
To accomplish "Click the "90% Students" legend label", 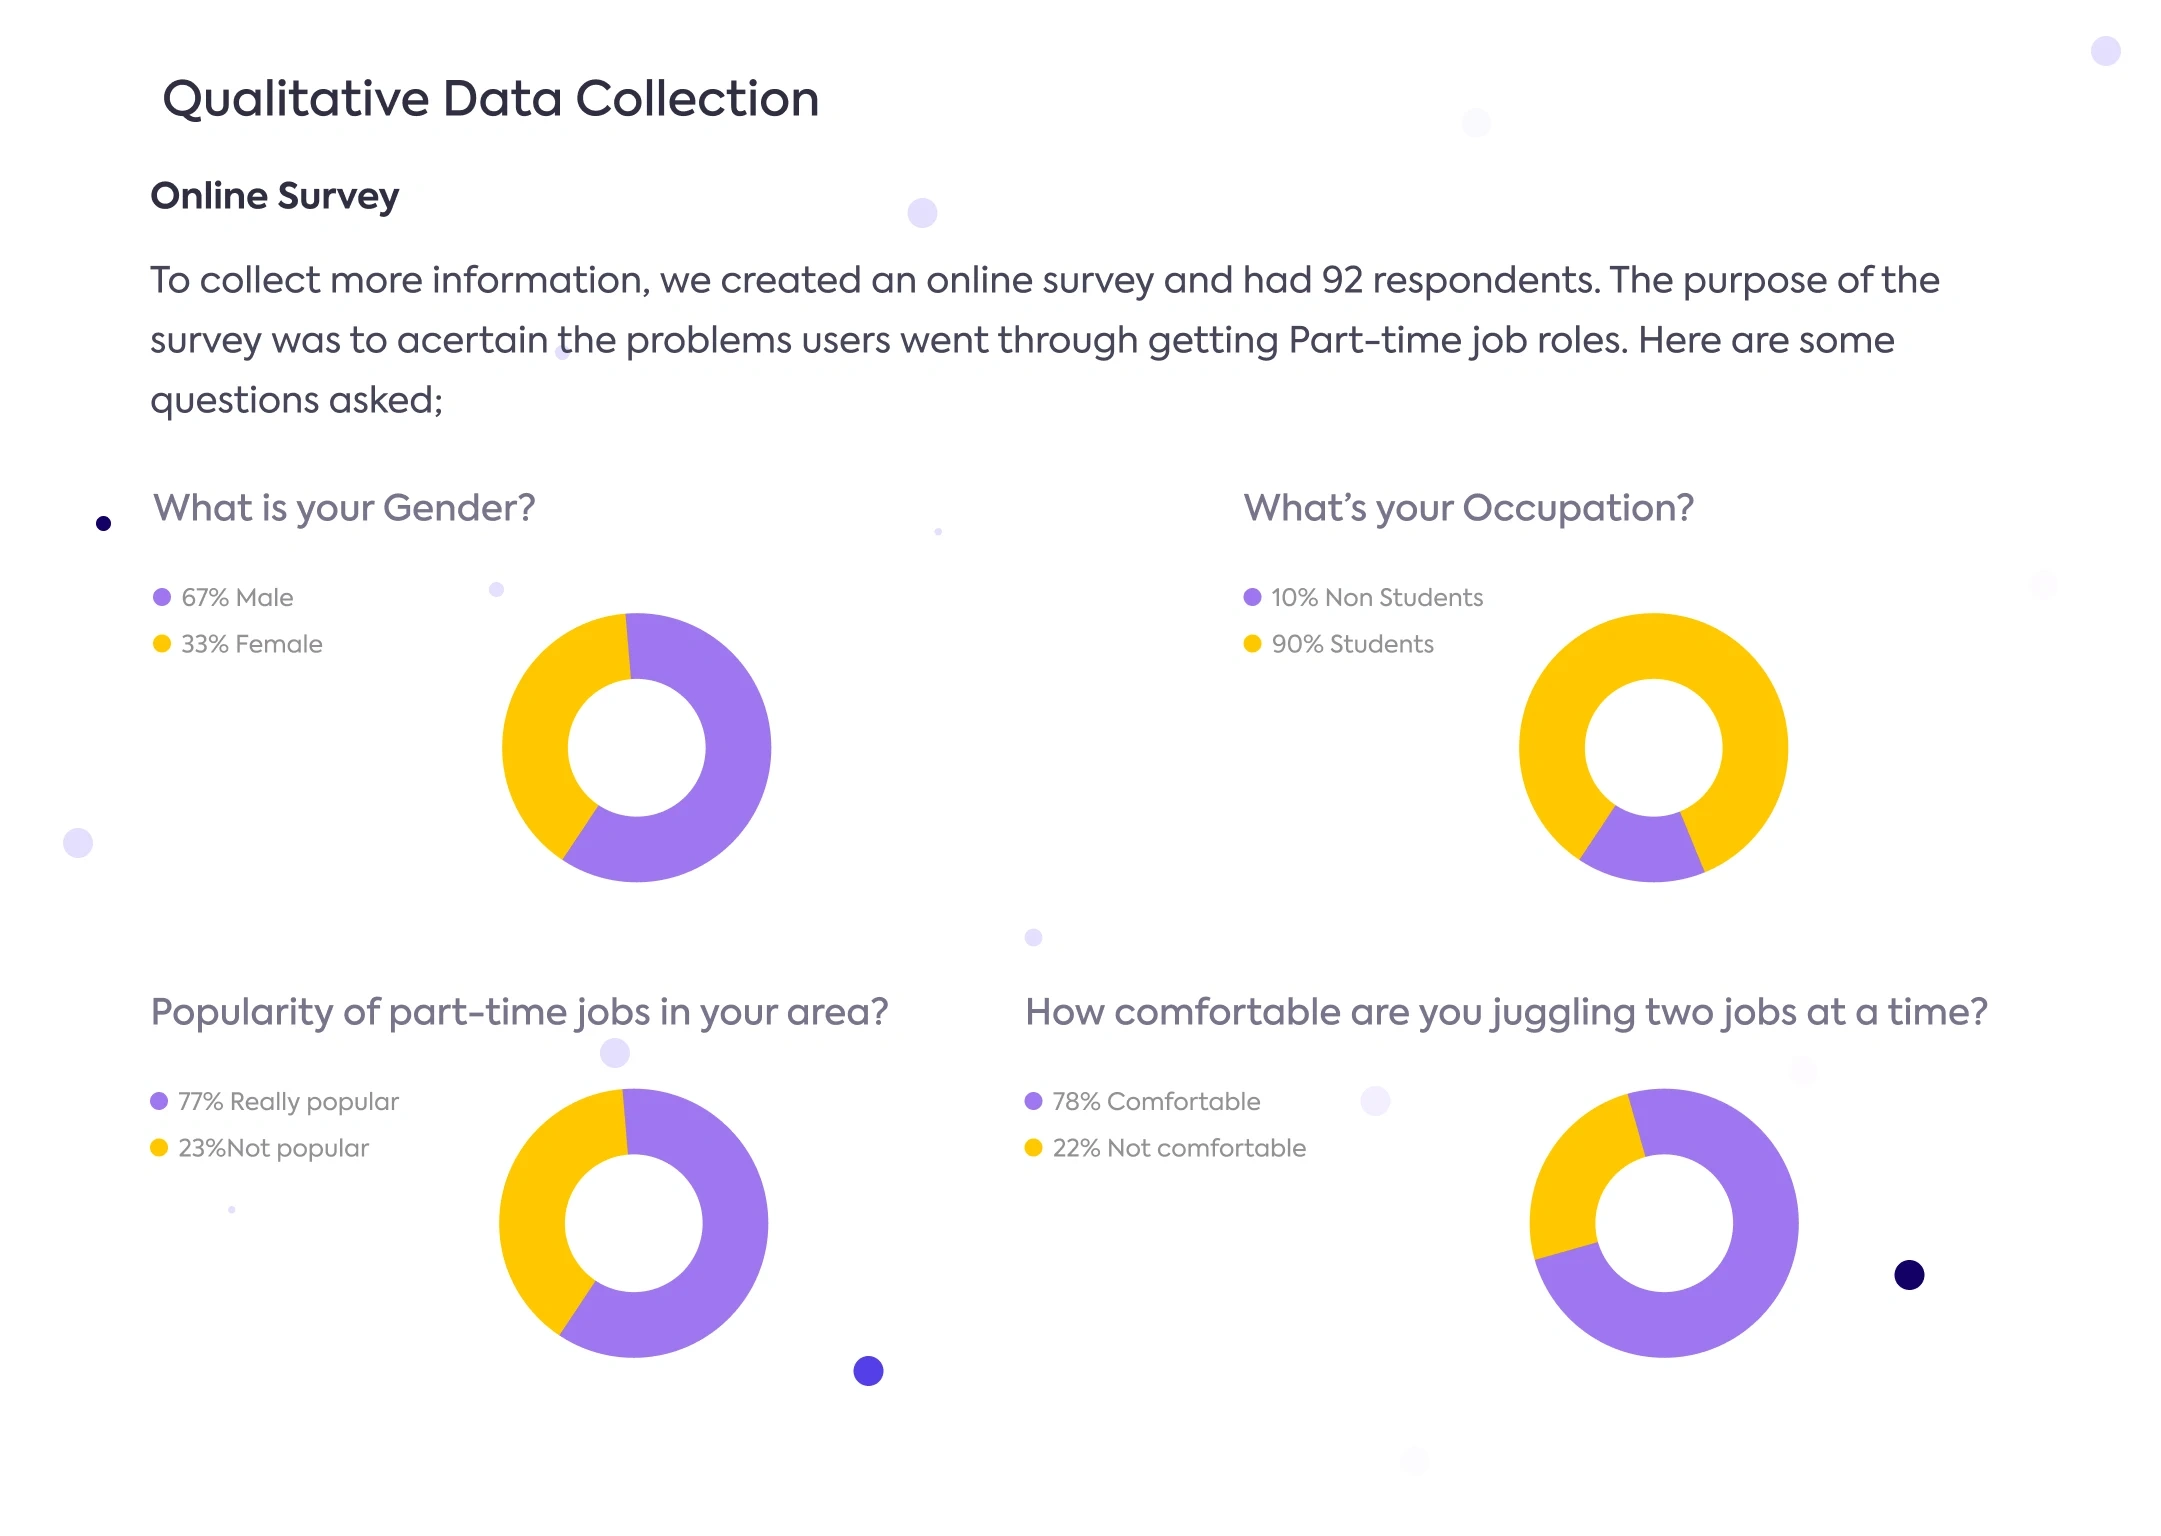I will click(1352, 644).
